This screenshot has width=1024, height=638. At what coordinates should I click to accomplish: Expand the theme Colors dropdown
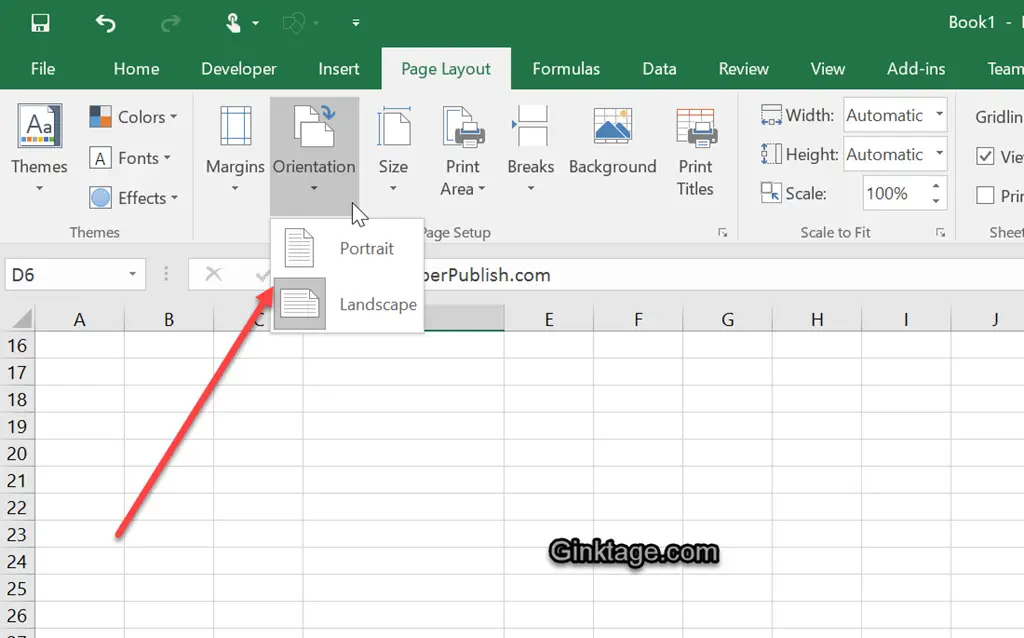133,117
